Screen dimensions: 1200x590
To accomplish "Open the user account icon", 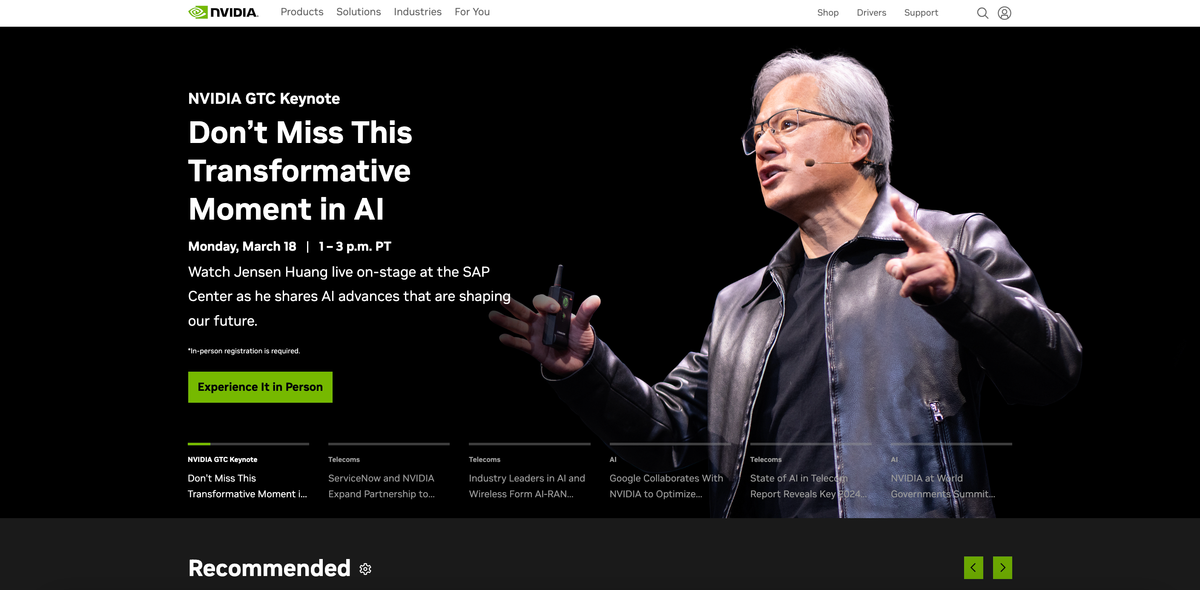I will tap(1005, 13).
